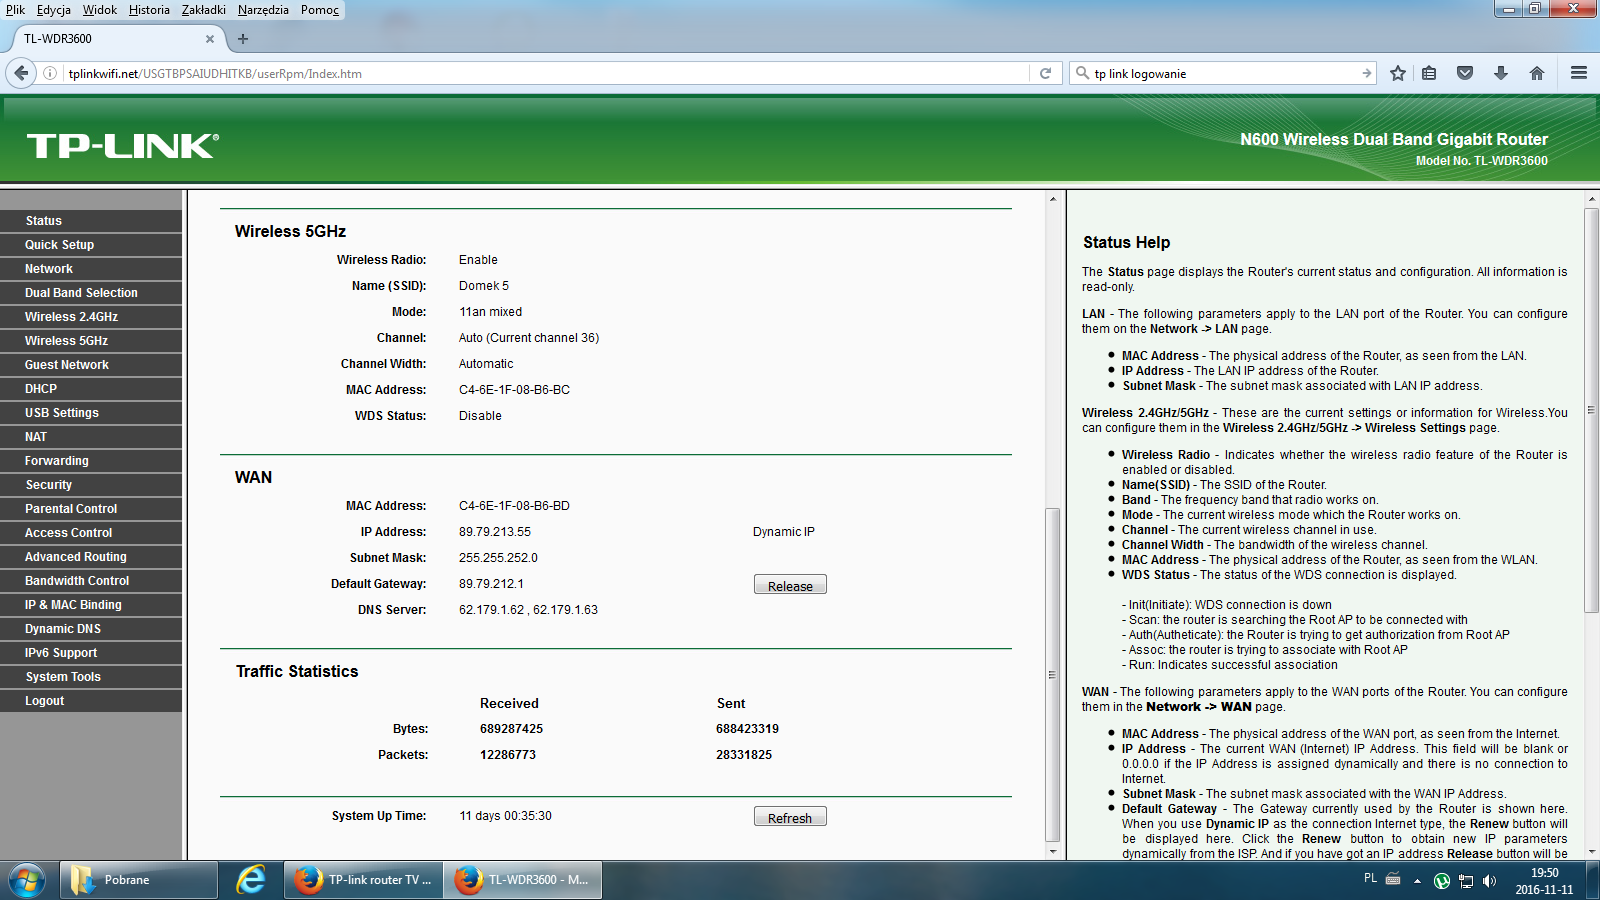Viewport: 1600px width, 900px height.
Task: Open Forwarding settings
Action: pos(91,461)
